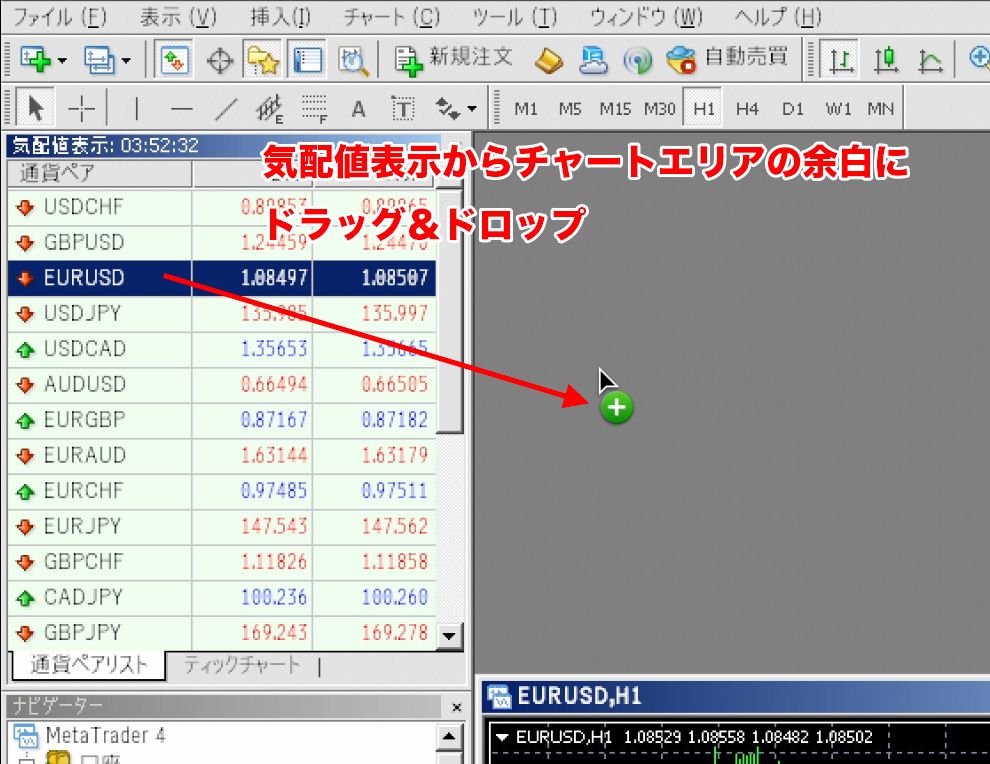Viewport: 990px width, 764px height.
Task: Toggle the Navigator window icon
Action: click(x=264, y=60)
